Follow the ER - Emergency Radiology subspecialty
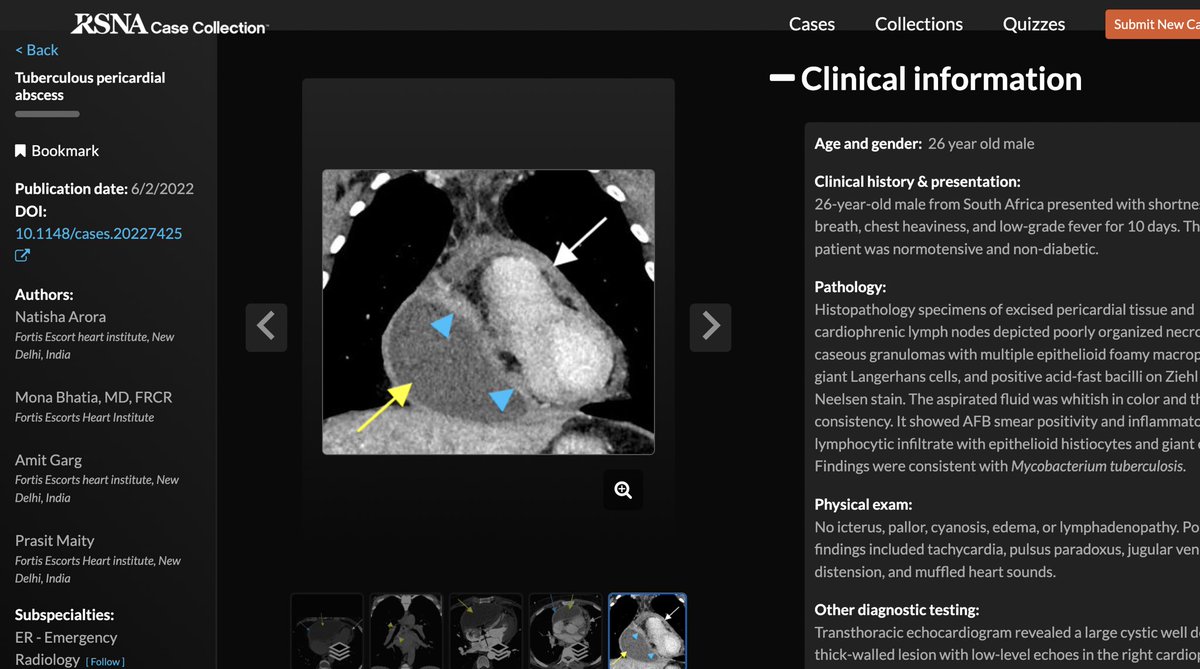The width and height of the screenshot is (1200, 669). pyautogui.click(x=105, y=661)
